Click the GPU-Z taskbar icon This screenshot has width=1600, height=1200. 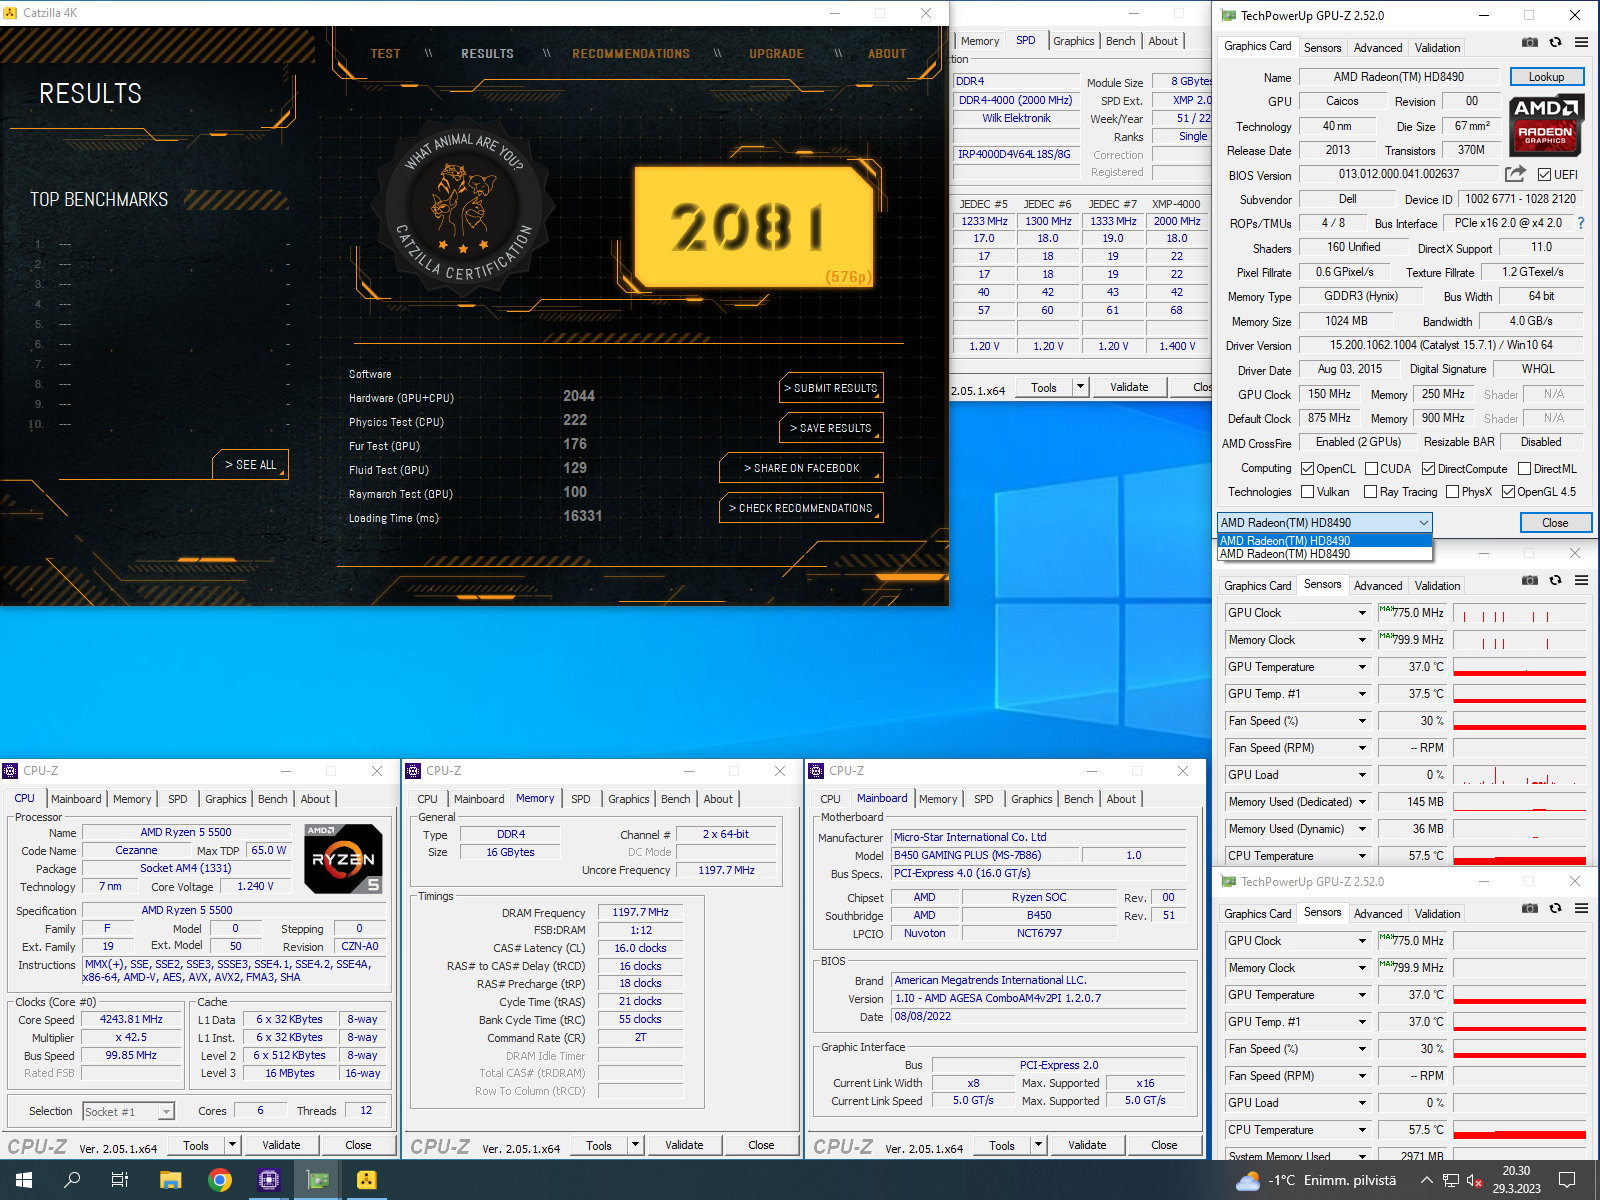pos(318,1180)
